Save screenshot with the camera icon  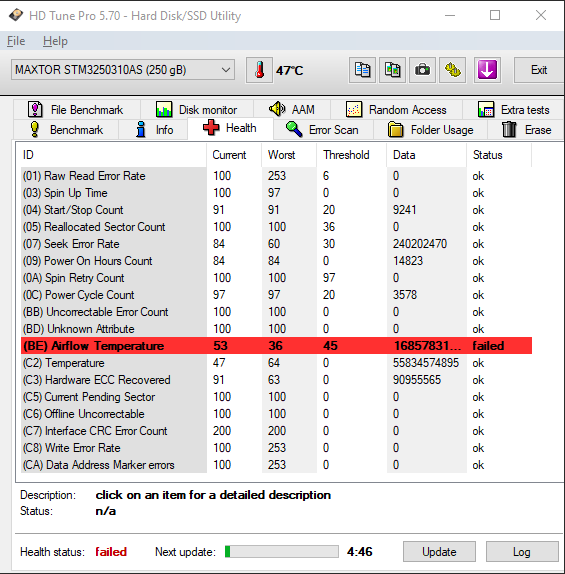[x=423, y=70]
